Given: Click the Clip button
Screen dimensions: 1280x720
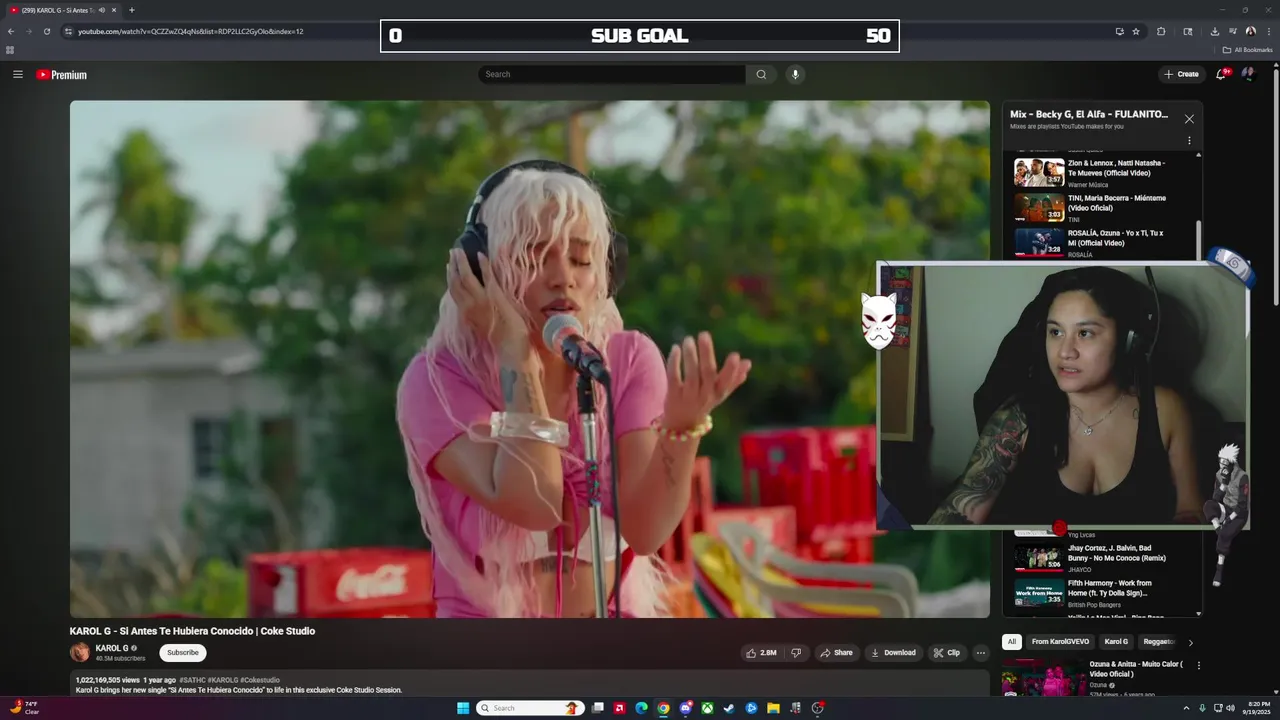Looking at the screenshot, I should 946,653.
